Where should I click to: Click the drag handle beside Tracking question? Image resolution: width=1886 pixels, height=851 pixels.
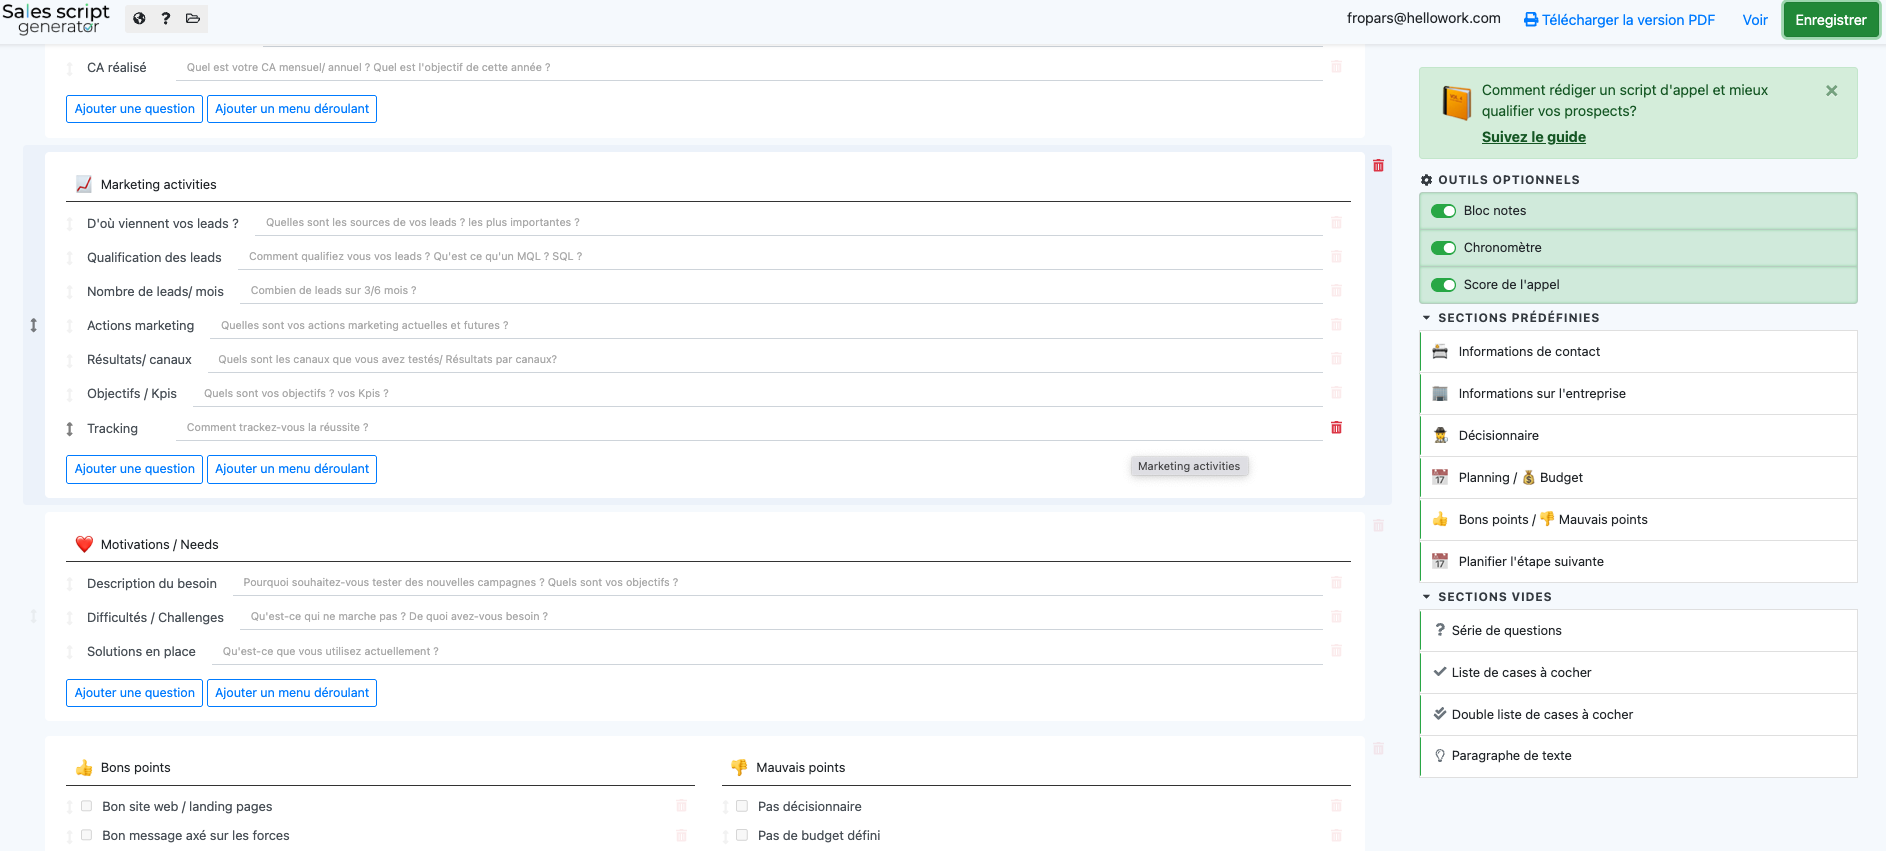[x=69, y=429]
